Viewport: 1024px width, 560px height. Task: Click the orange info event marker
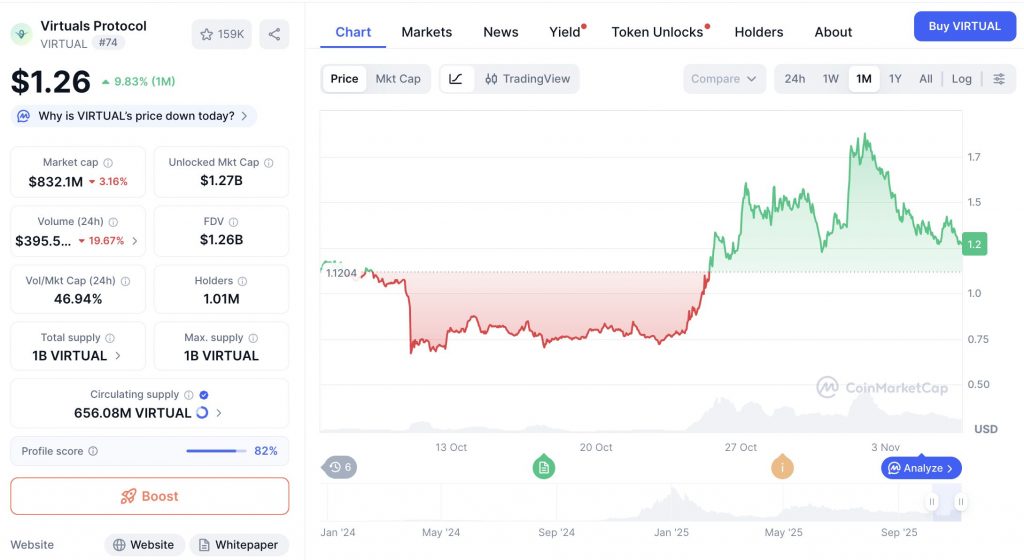click(782, 467)
